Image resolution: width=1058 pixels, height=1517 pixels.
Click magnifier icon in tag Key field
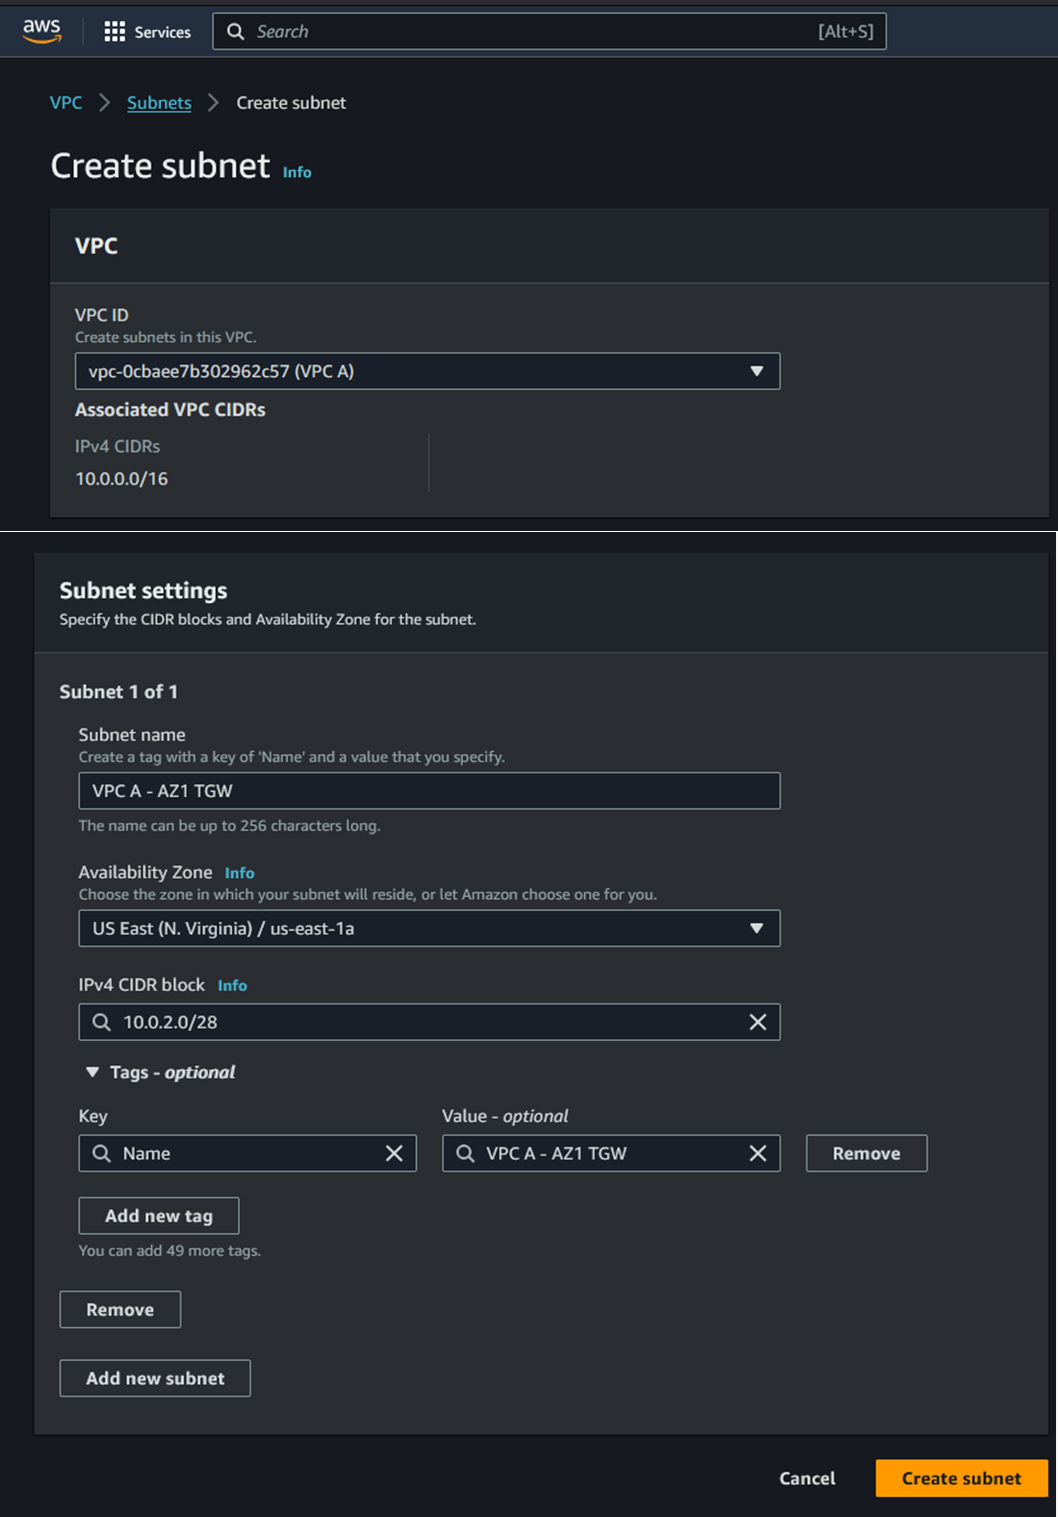pyautogui.click(x=102, y=1153)
